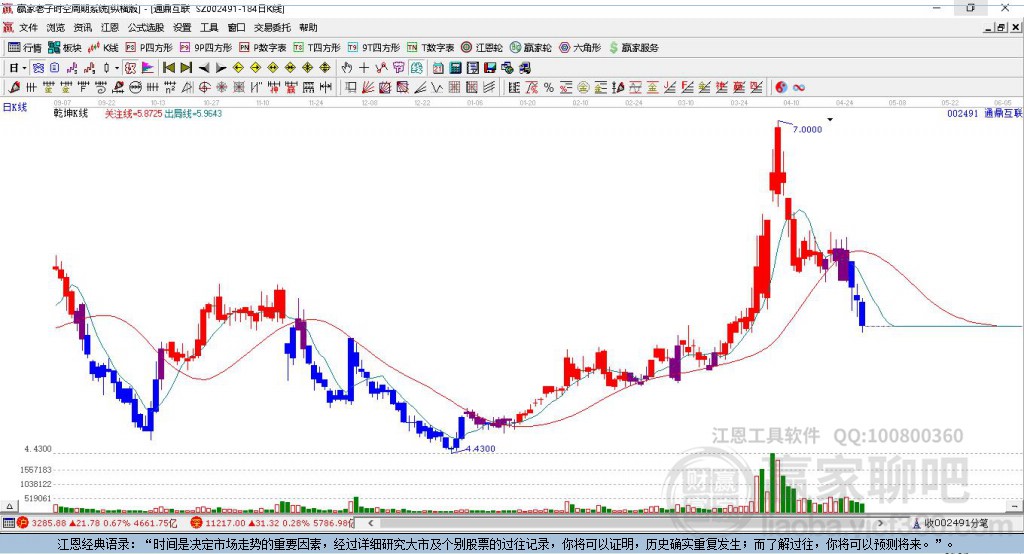Select the fan lines Gann angle tool
The image size is (1024, 554).
(x=368, y=88)
